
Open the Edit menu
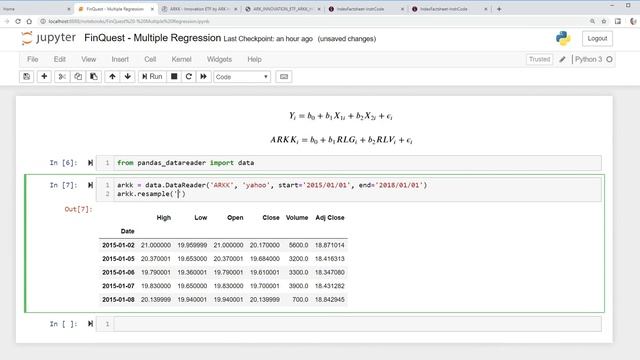(x=60, y=60)
